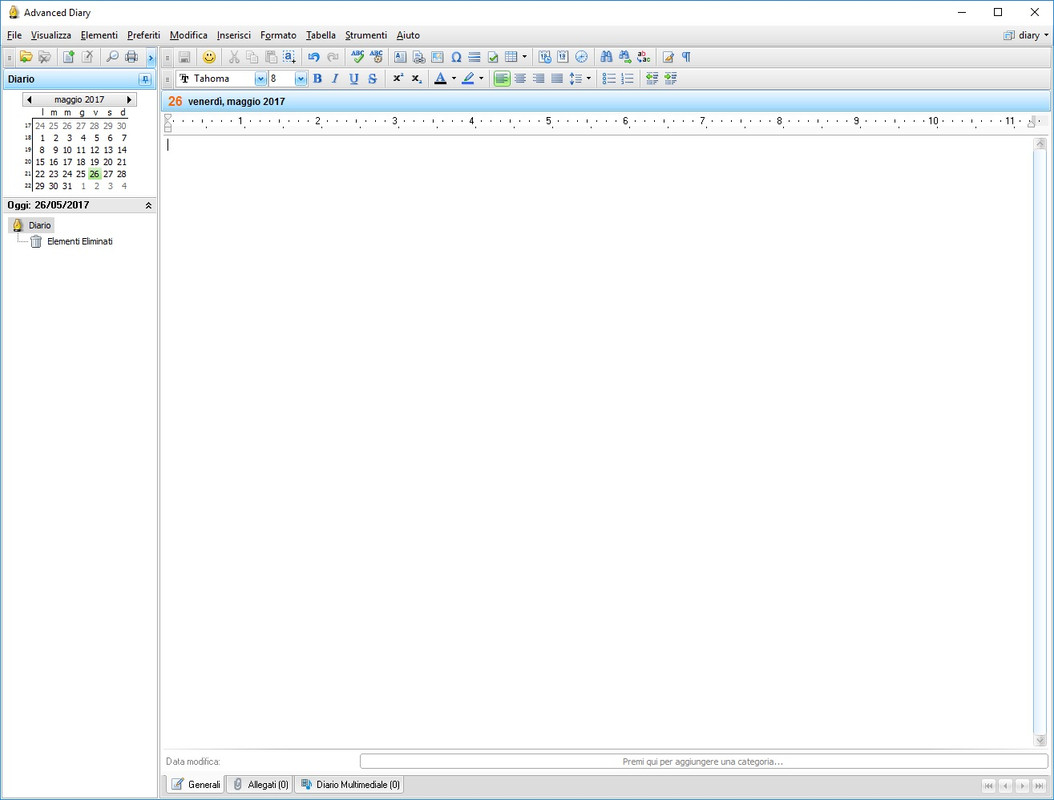
Task: Toggle italic formatting
Action: click(335, 79)
